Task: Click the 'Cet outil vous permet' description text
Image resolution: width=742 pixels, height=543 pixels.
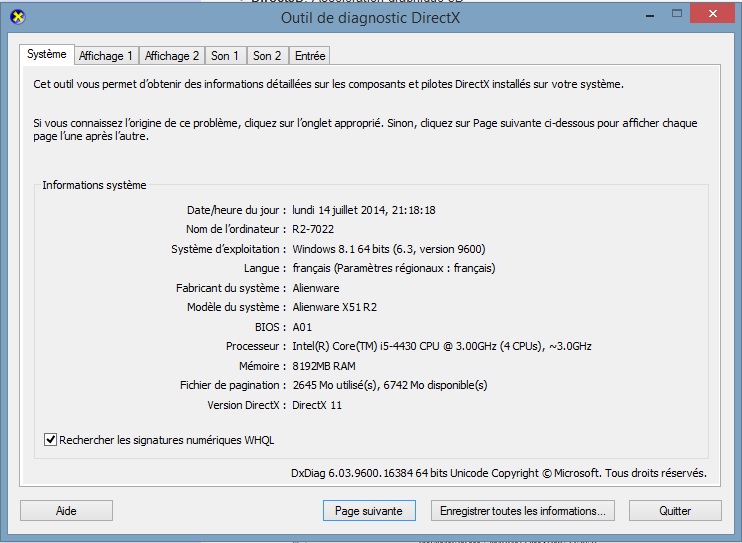Action: 328,84
